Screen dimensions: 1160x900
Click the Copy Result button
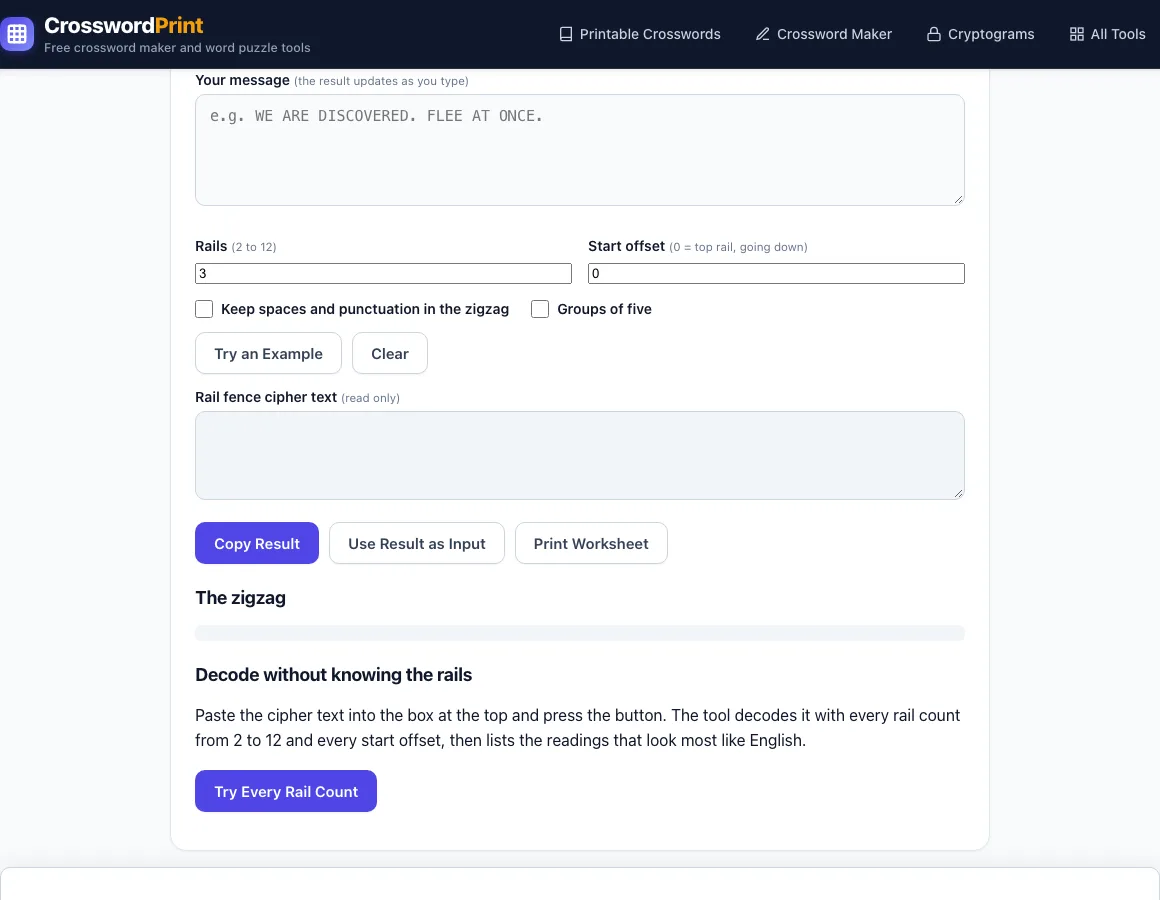tap(257, 544)
